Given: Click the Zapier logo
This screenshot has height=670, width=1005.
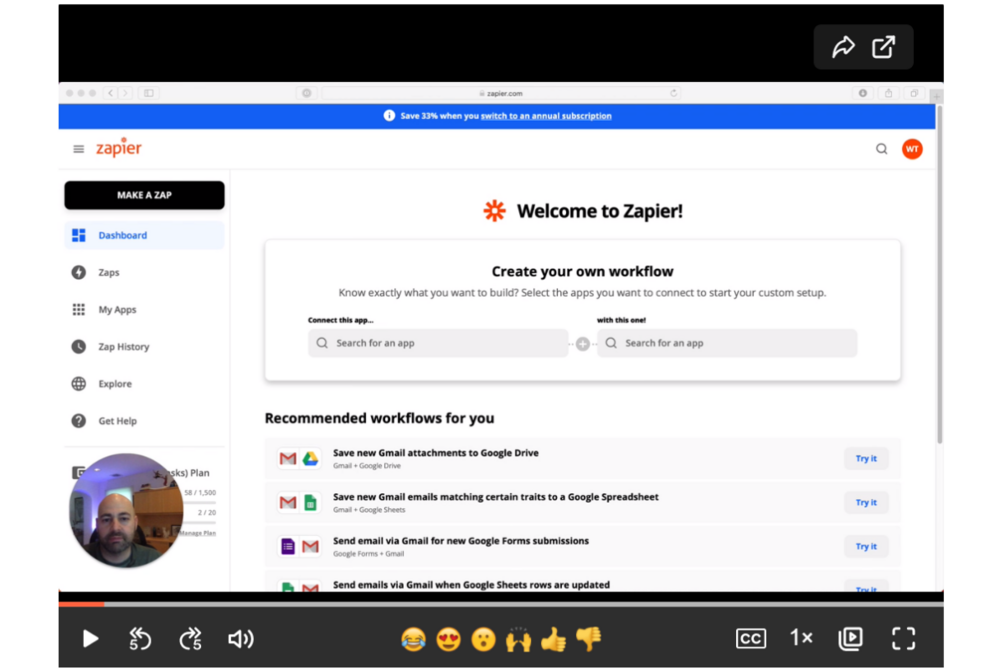Looking at the screenshot, I should pos(119,147).
